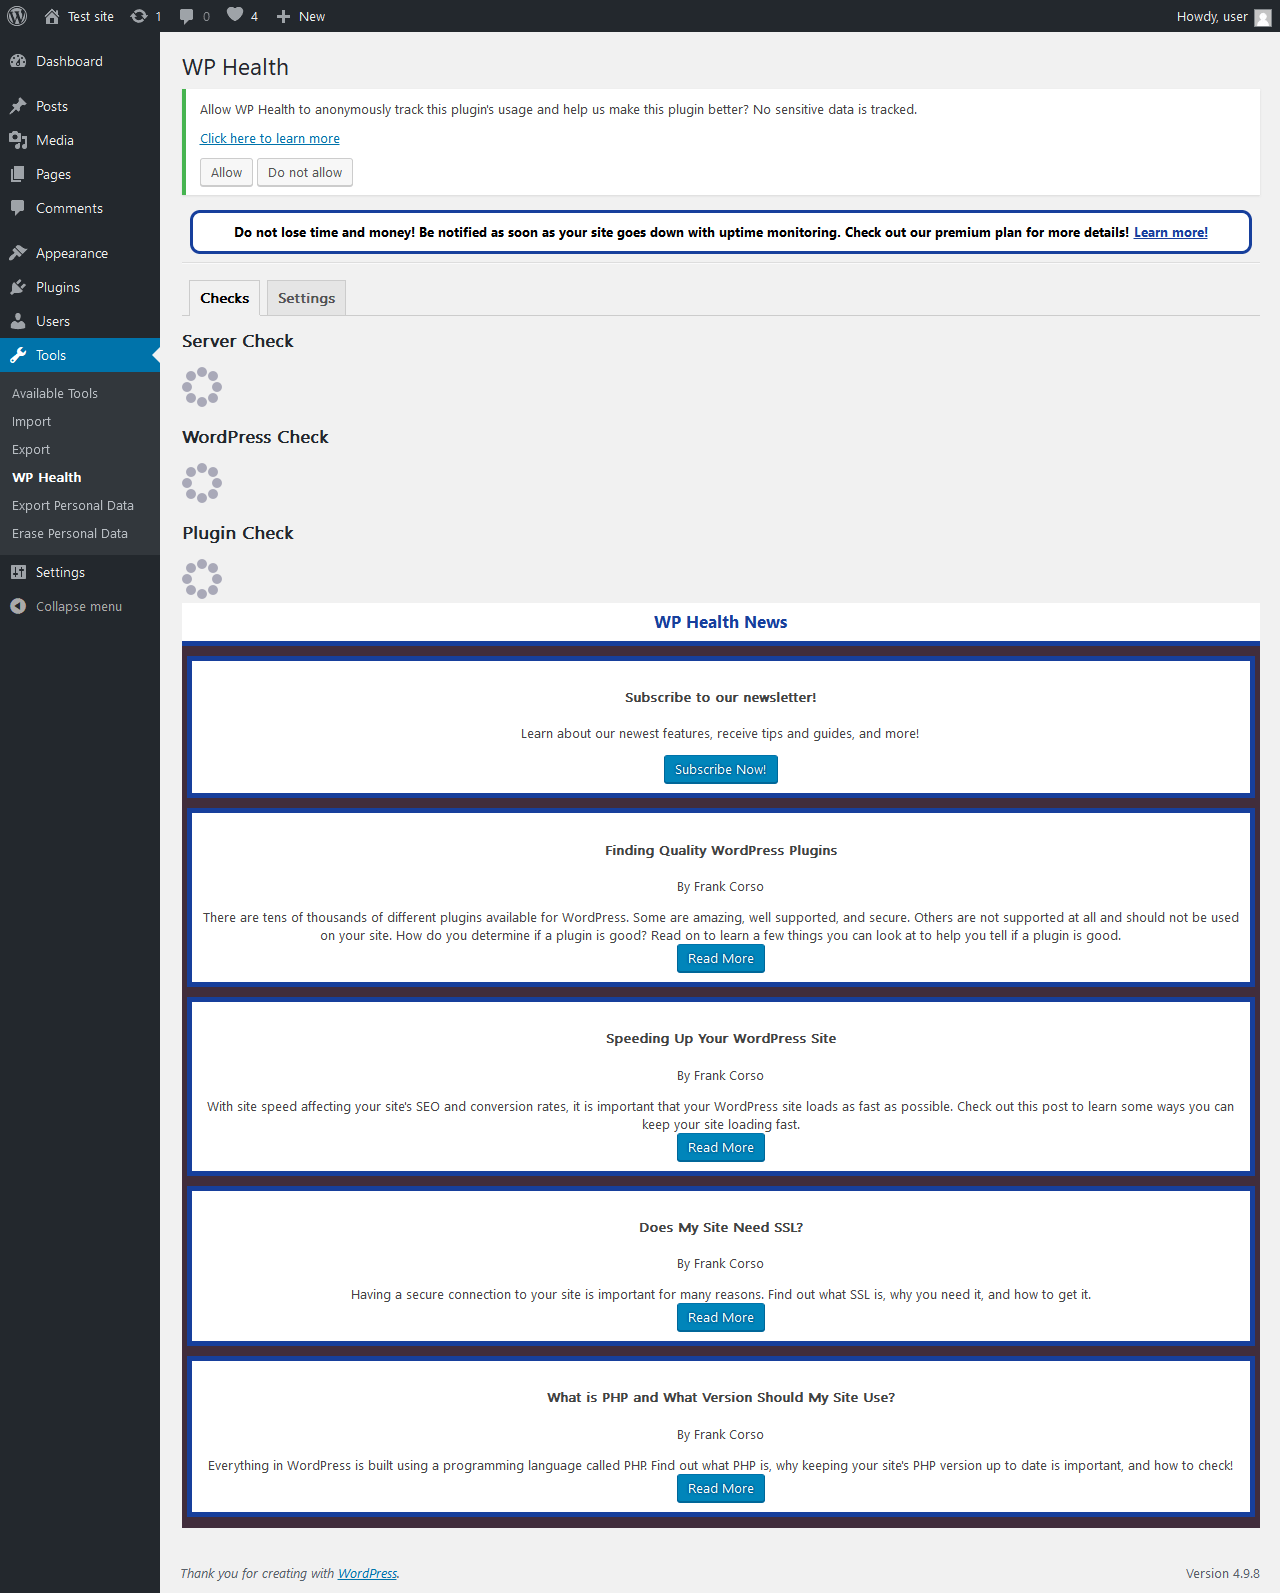The width and height of the screenshot is (1280, 1593).
Task: Click the user avatar at top right
Action: click(x=1263, y=17)
